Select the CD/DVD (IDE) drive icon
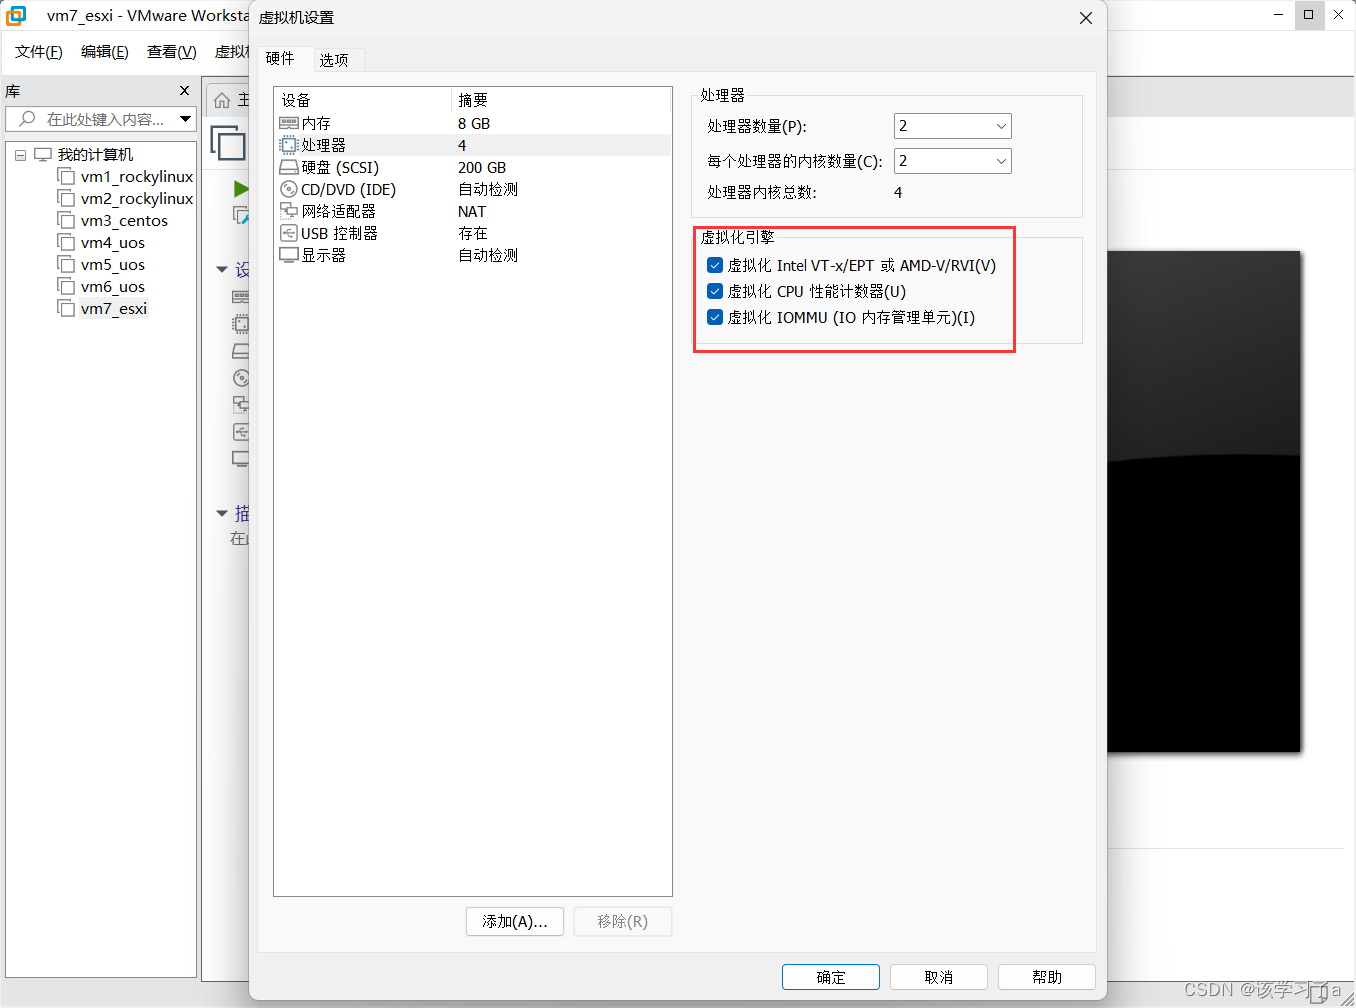Image resolution: width=1356 pixels, height=1008 pixels. [x=289, y=189]
